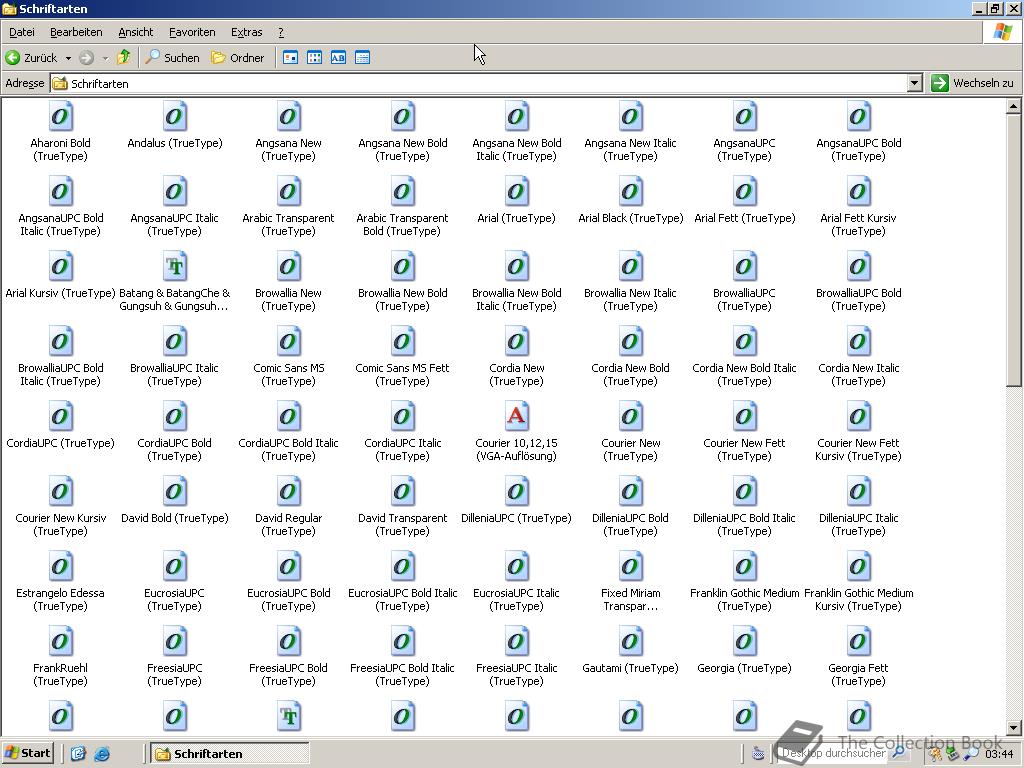Select the DilleniaUPC Italic font icon
The width and height of the screenshot is (1024, 768).
point(858,493)
